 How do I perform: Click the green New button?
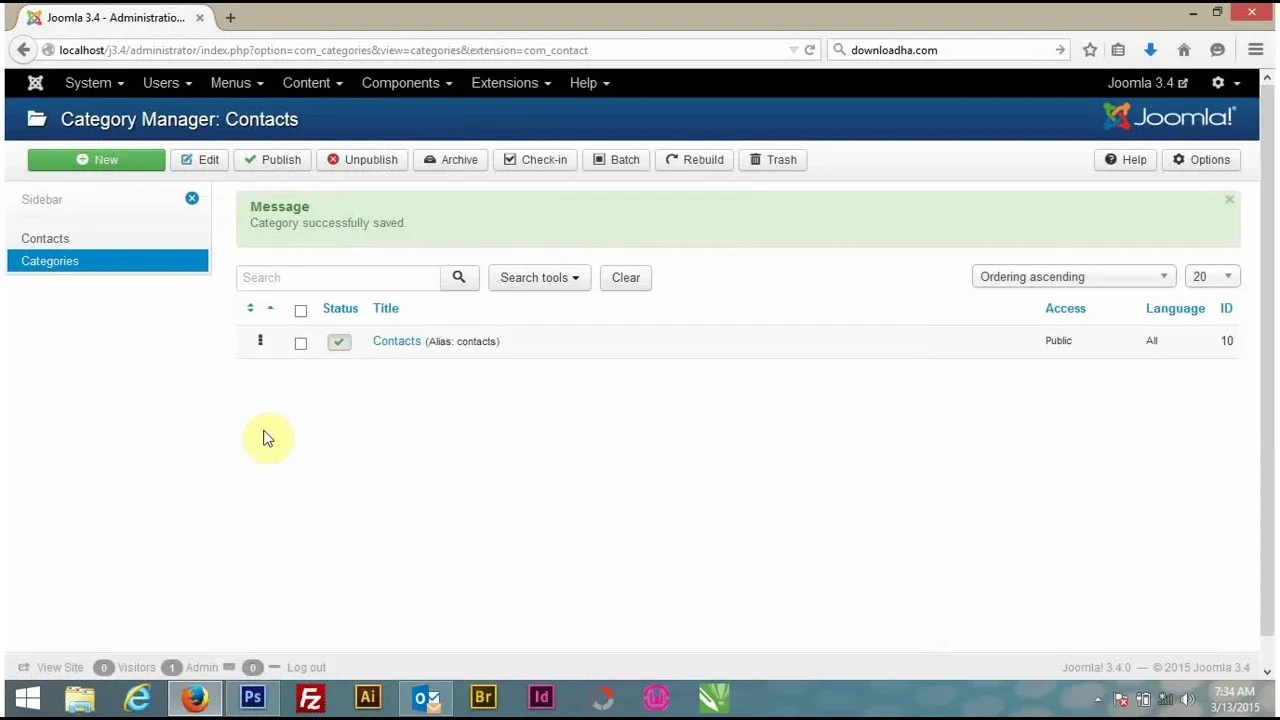[x=97, y=160]
